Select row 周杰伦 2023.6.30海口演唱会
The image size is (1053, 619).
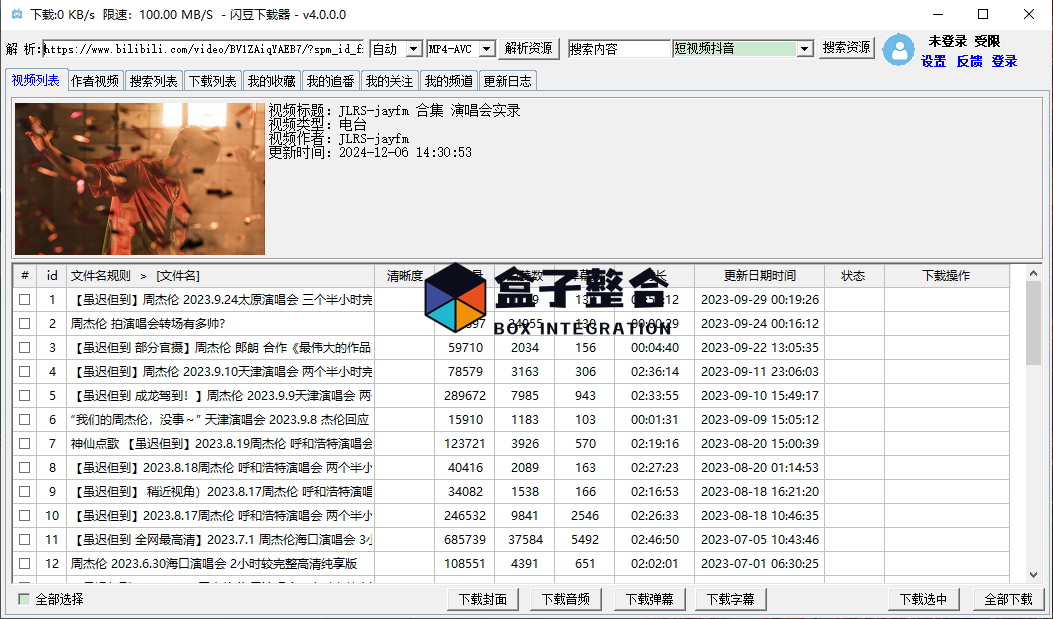[x=214, y=564]
